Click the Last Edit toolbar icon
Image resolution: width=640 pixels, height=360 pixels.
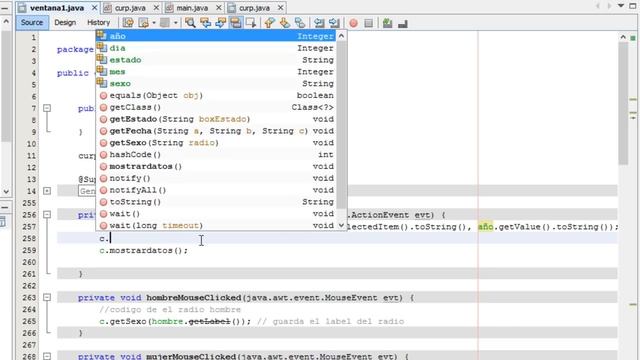point(128,23)
